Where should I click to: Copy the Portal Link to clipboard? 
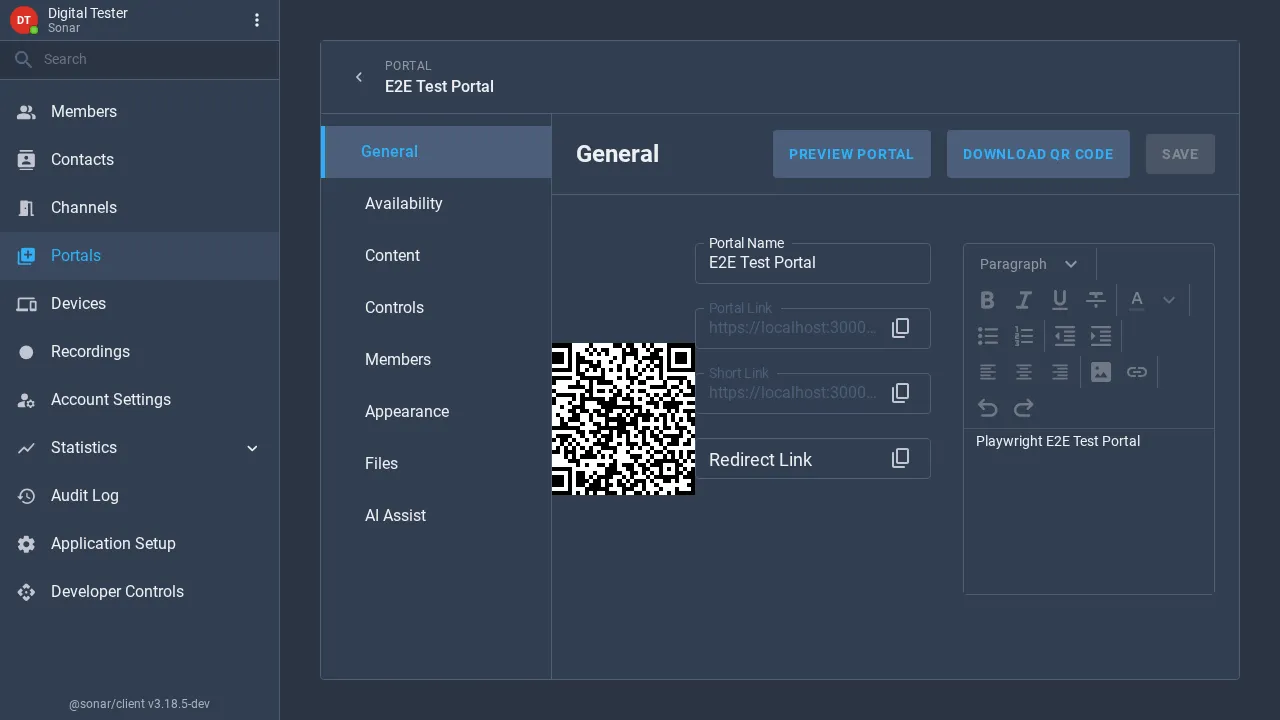[x=900, y=328]
